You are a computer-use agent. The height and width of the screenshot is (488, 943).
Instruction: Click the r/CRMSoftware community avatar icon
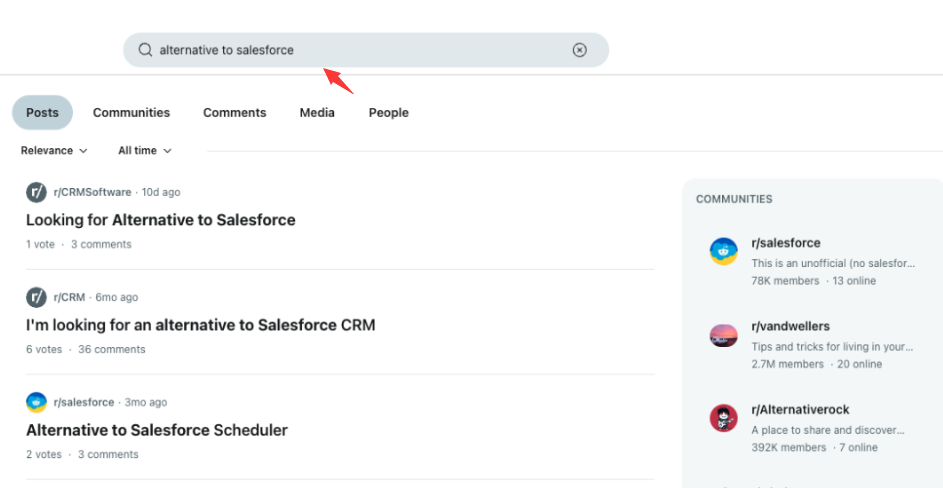(x=36, y=192)
